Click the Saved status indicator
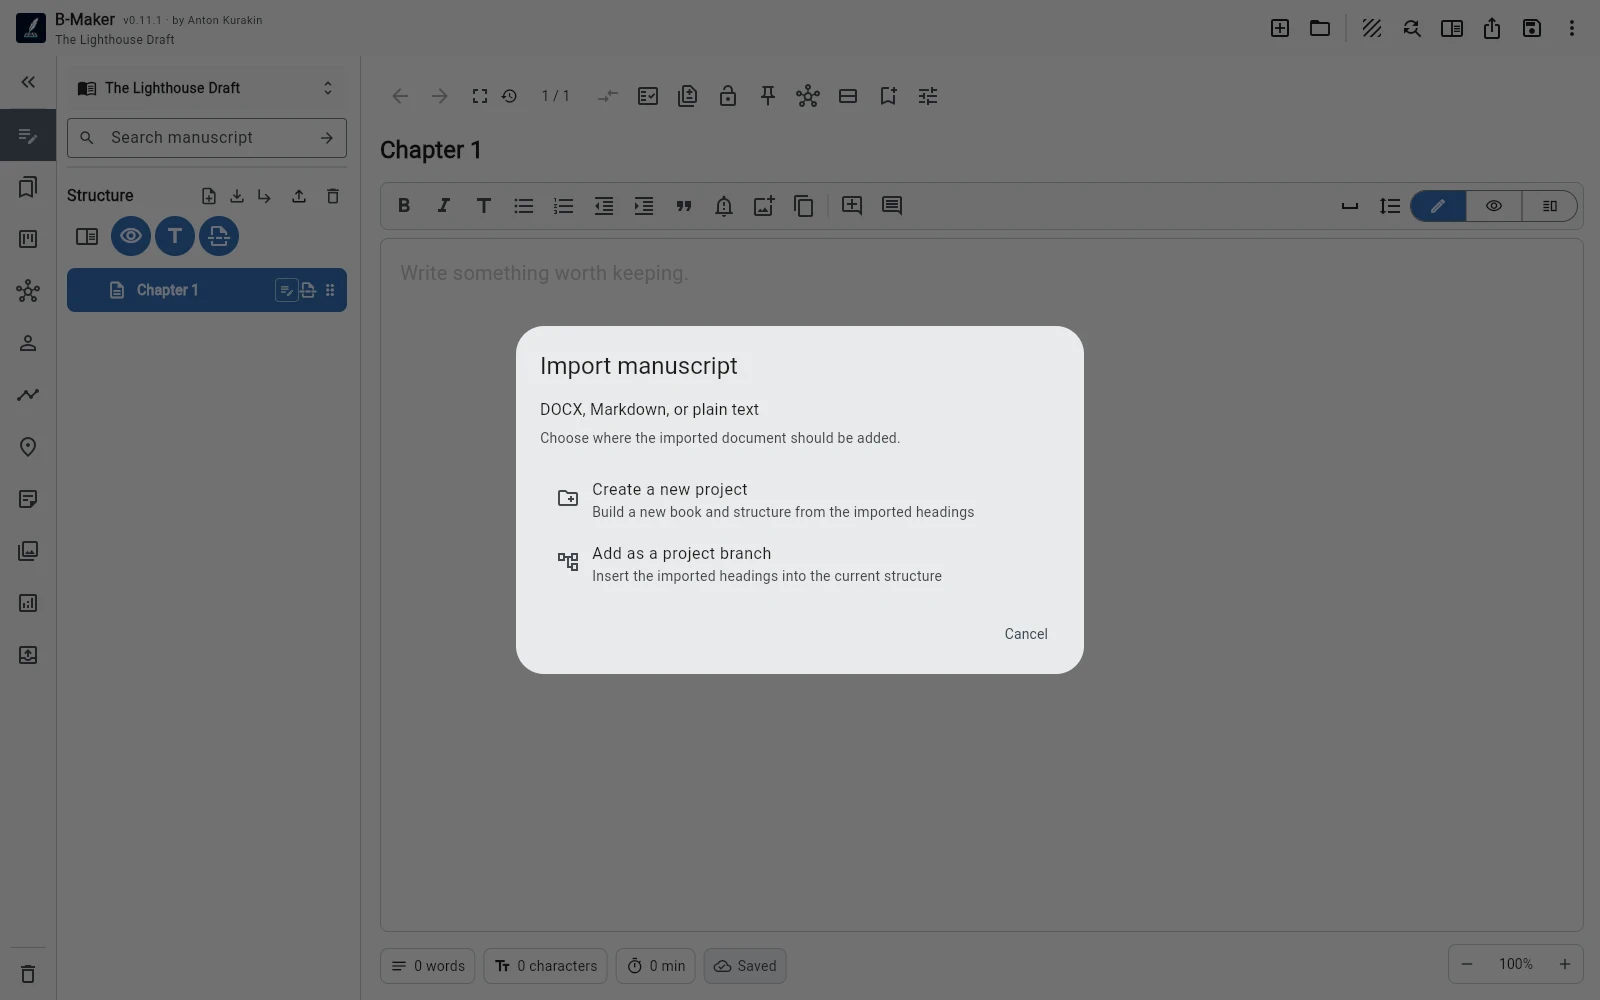Screen dimensions: 1600x1000 tap(745, 966)
